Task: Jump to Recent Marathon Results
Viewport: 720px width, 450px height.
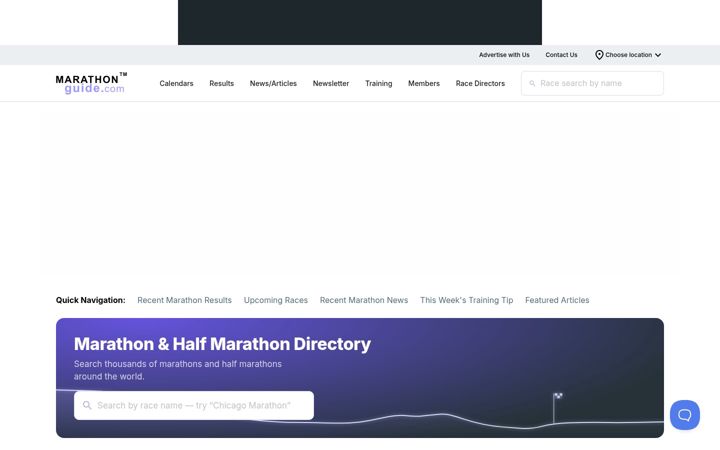Action: point(185,300)
